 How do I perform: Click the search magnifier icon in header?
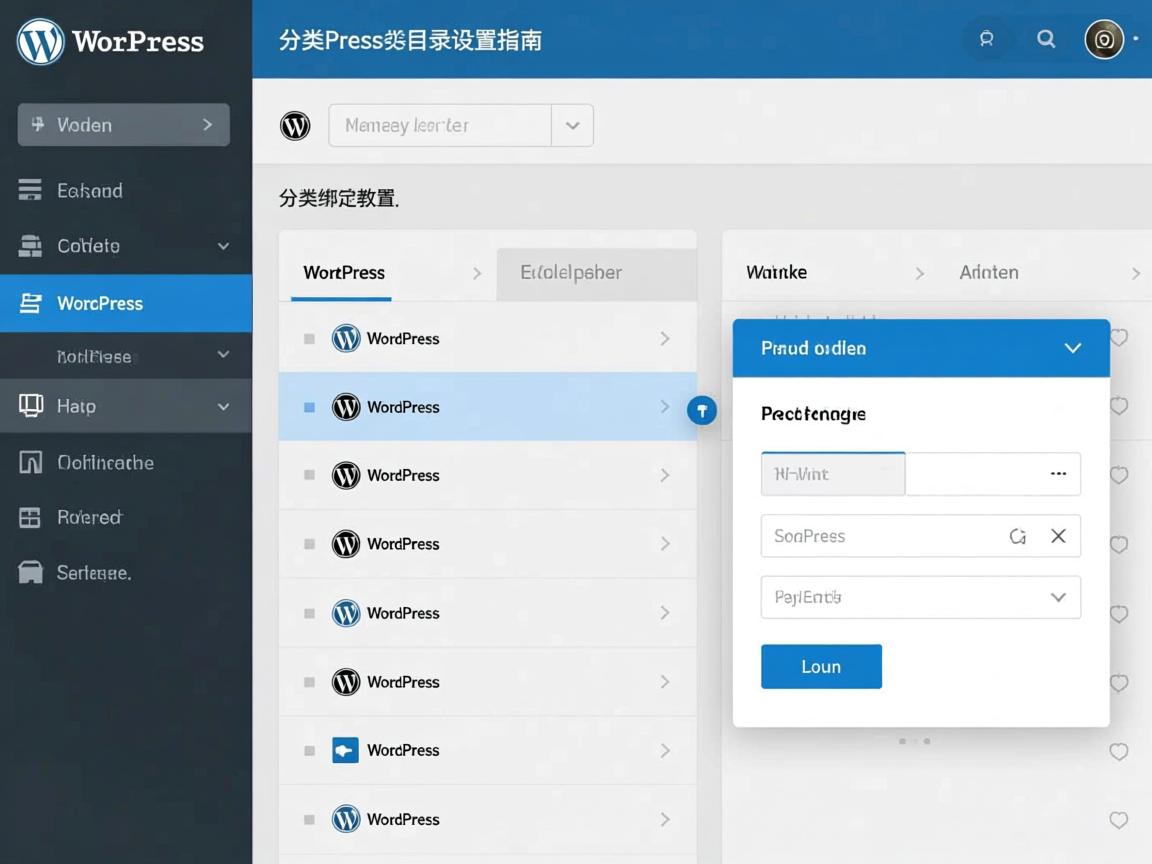(1046, 39)
